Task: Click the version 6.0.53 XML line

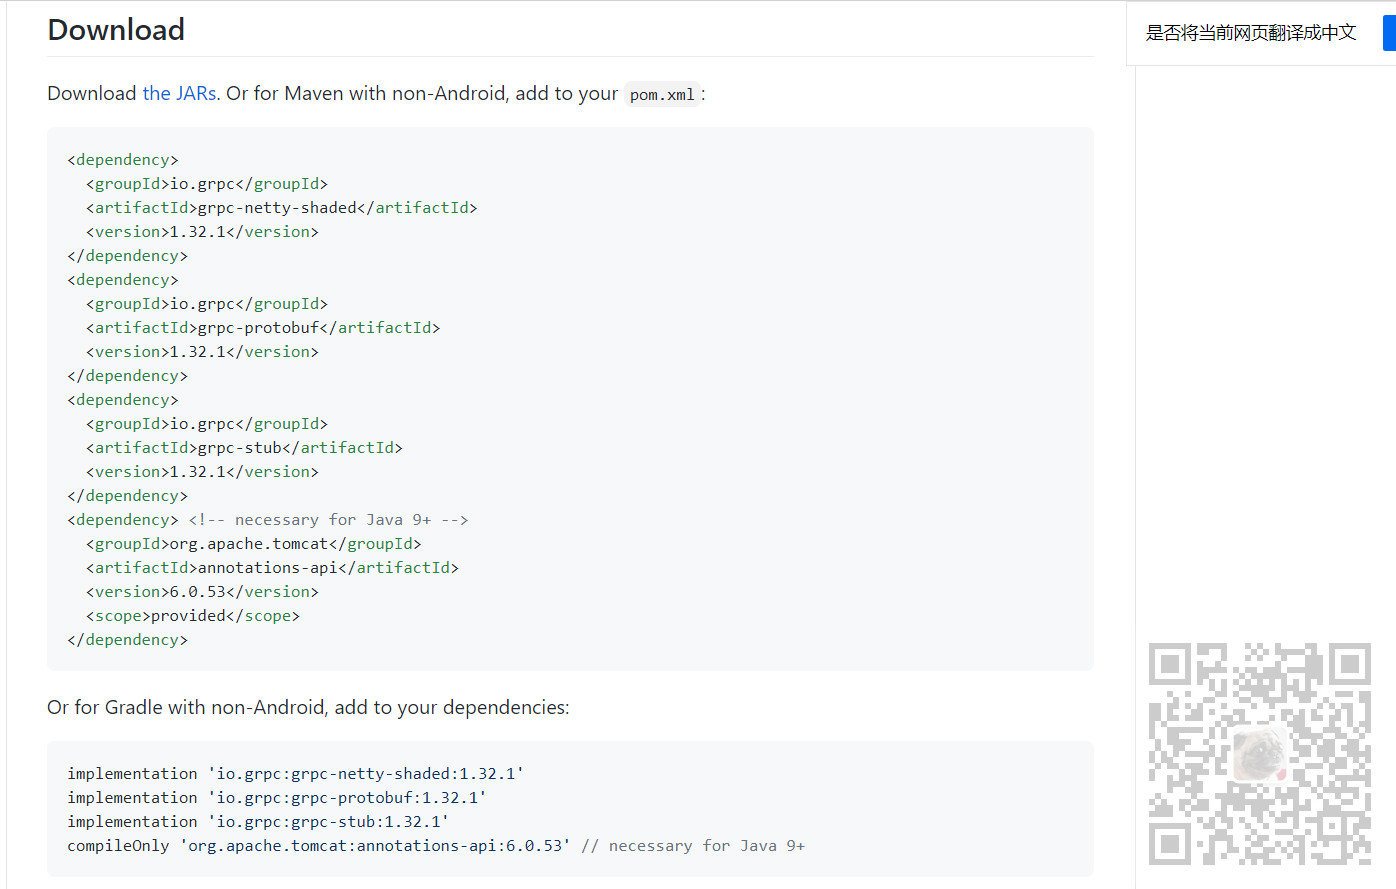Action: click(202, 592)
